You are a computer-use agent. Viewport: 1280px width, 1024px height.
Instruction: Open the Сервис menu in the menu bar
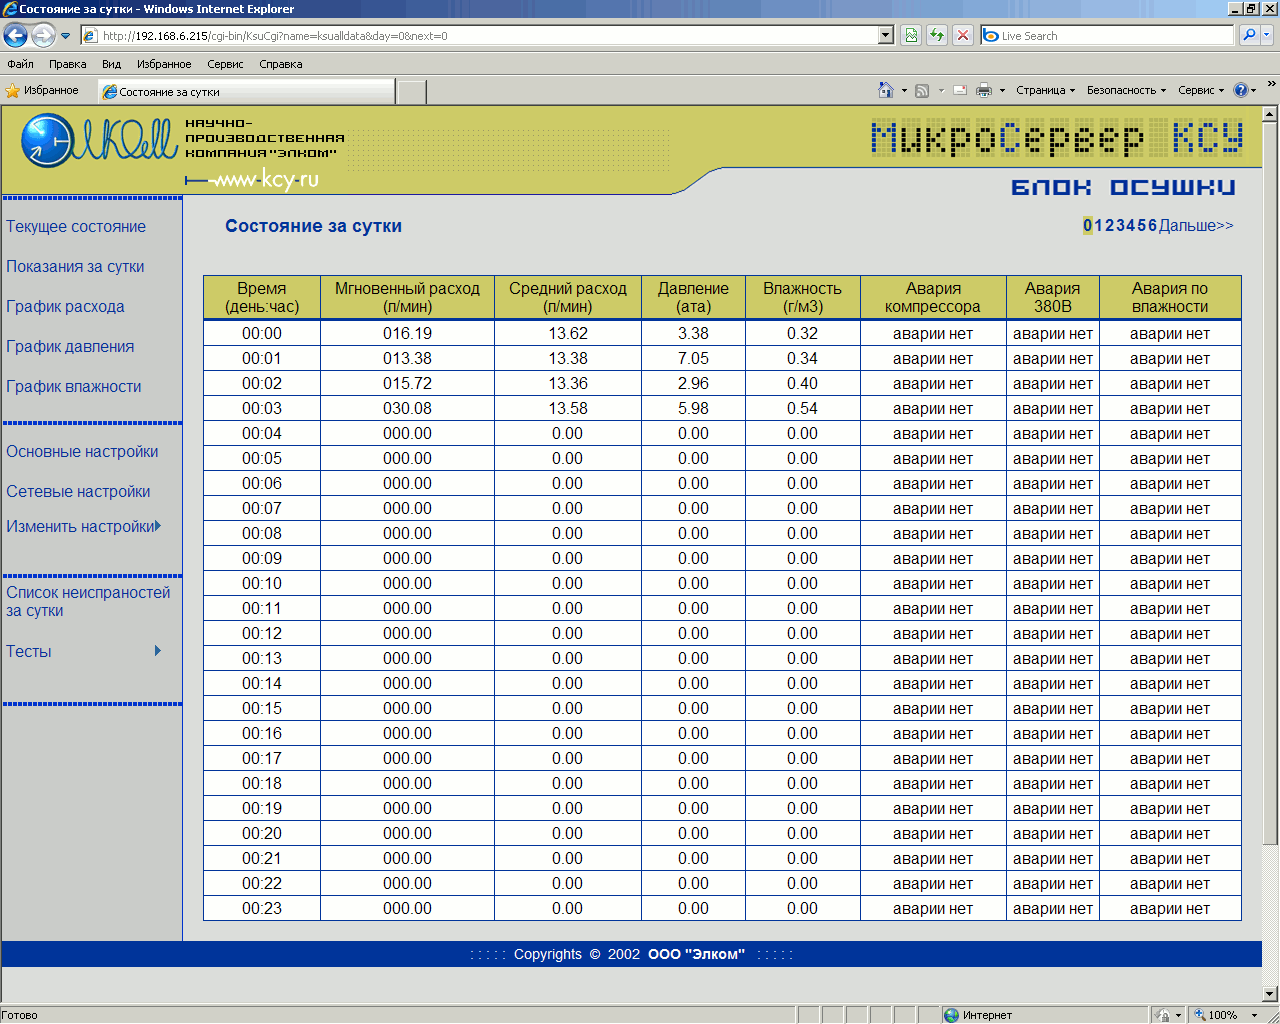(225, 64)
